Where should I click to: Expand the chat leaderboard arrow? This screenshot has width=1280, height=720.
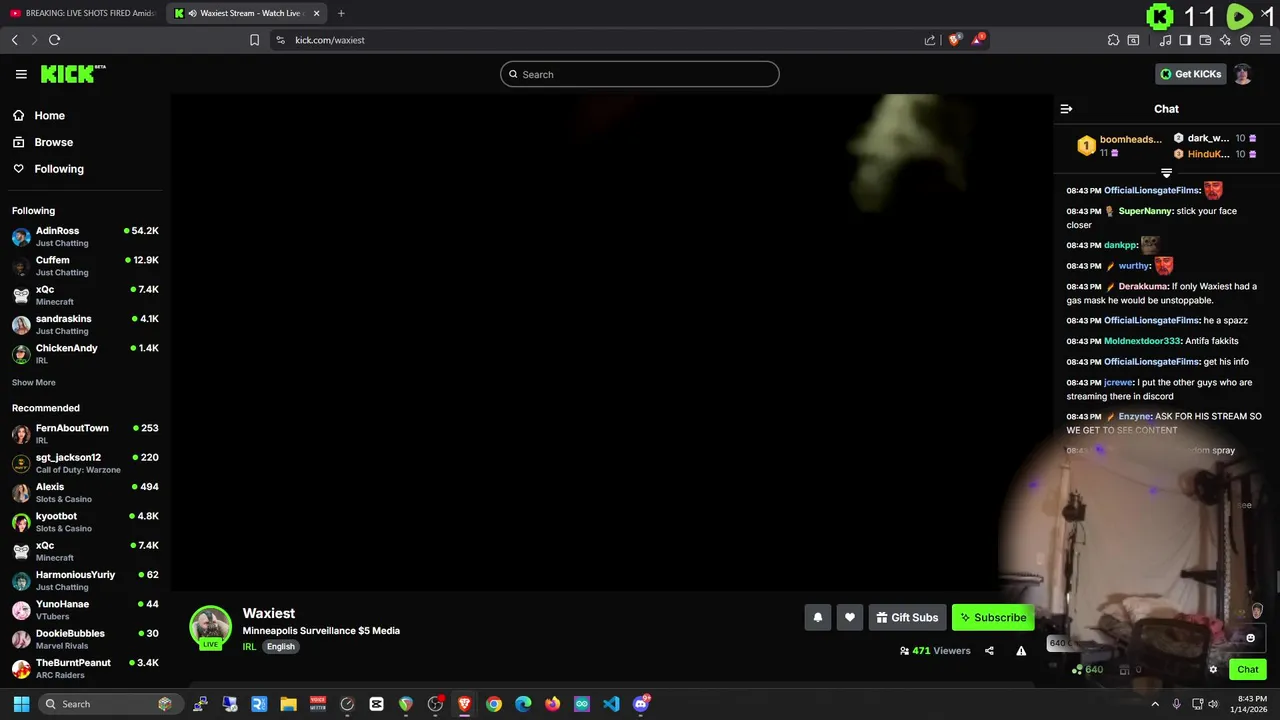[1166, 173]
